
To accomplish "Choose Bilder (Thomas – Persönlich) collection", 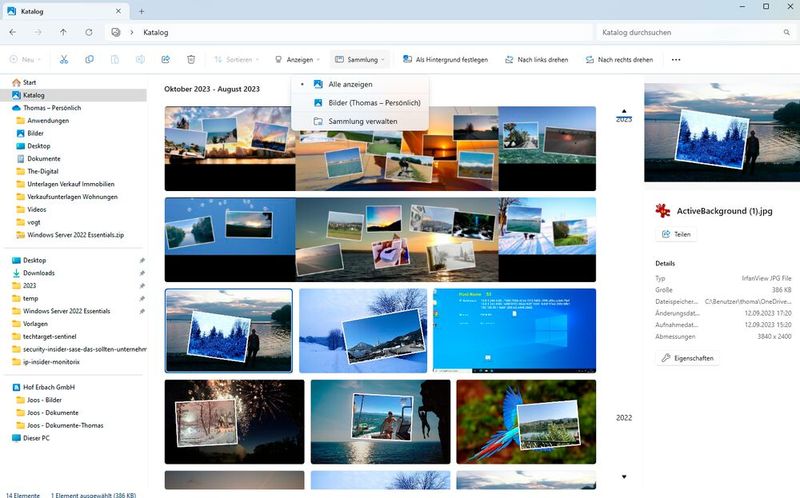I will [360, 103].
